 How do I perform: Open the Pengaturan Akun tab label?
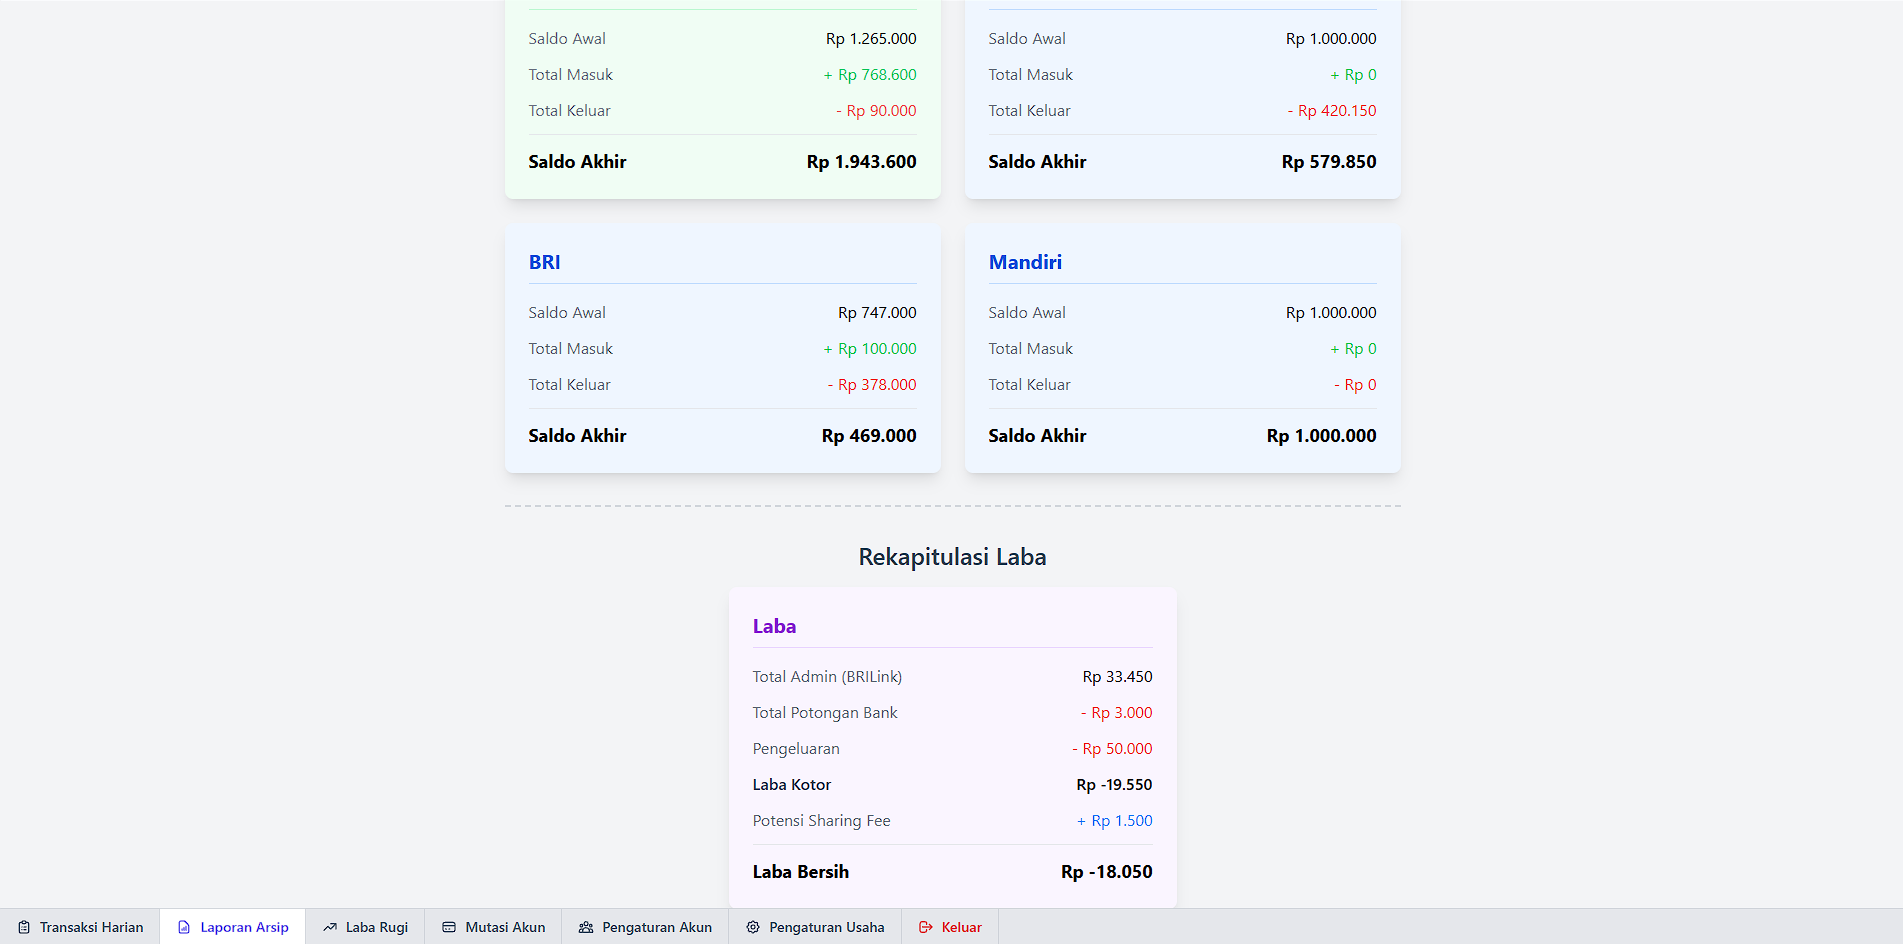pos(656,927)
